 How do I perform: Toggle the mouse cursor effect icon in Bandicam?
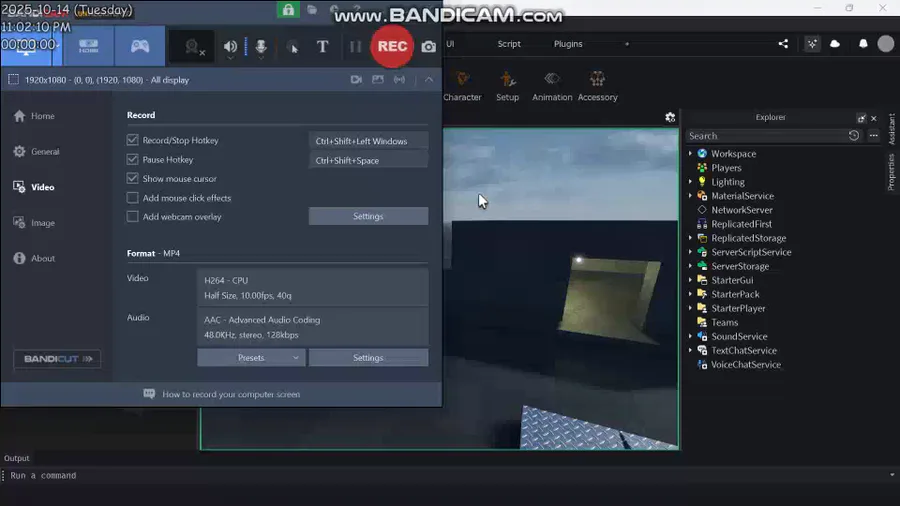click(293, 48)
